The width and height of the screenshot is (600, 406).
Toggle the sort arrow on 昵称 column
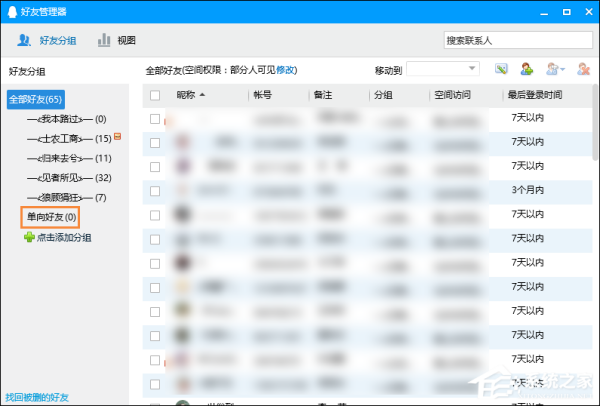point(202,95)
